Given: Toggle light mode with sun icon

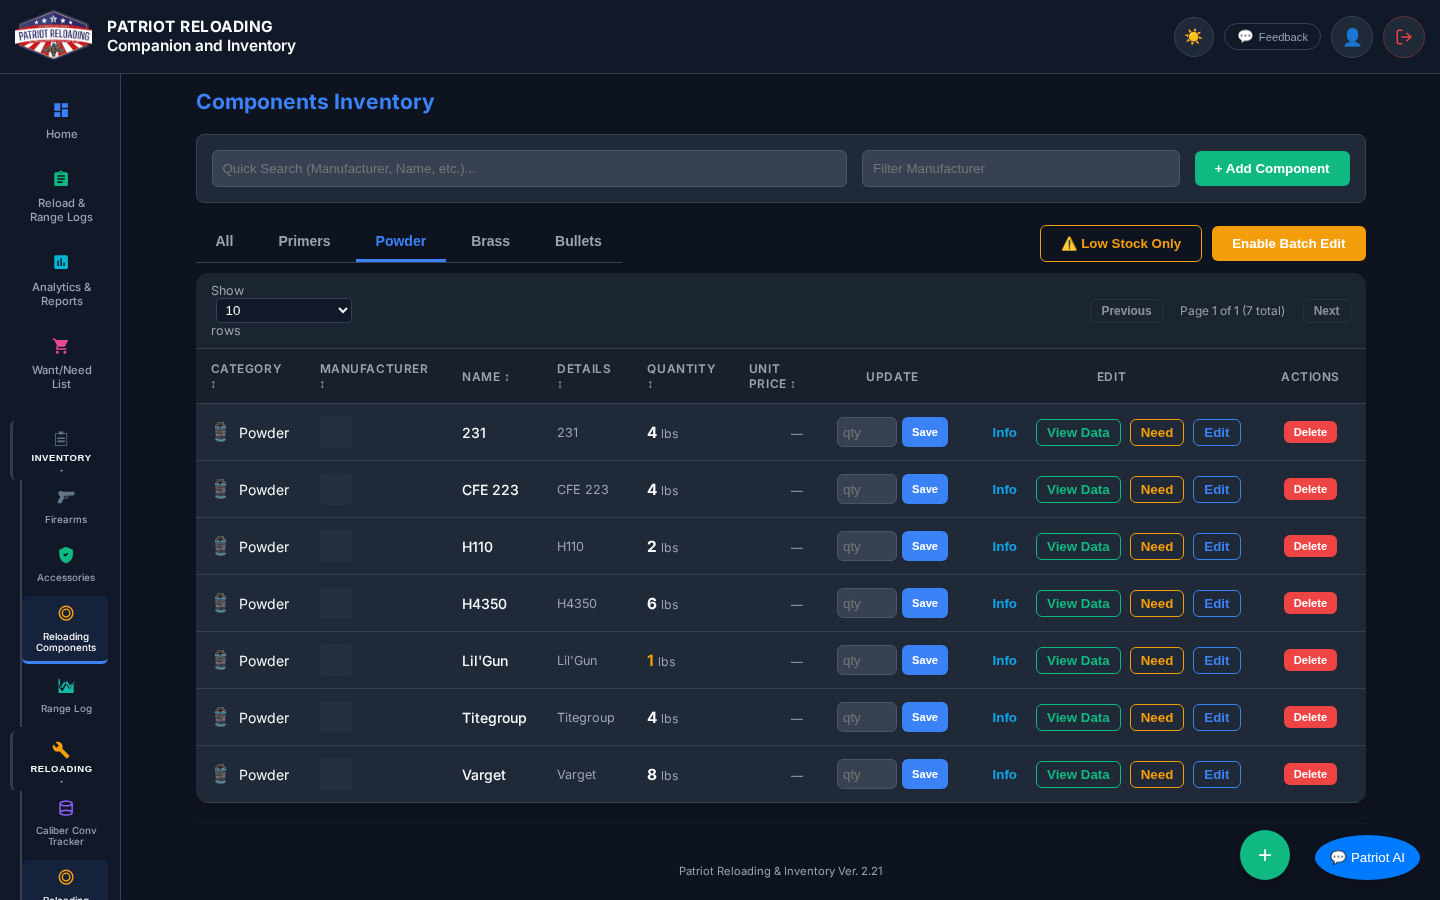Looking at the screenshot, I should [1194, 37].
